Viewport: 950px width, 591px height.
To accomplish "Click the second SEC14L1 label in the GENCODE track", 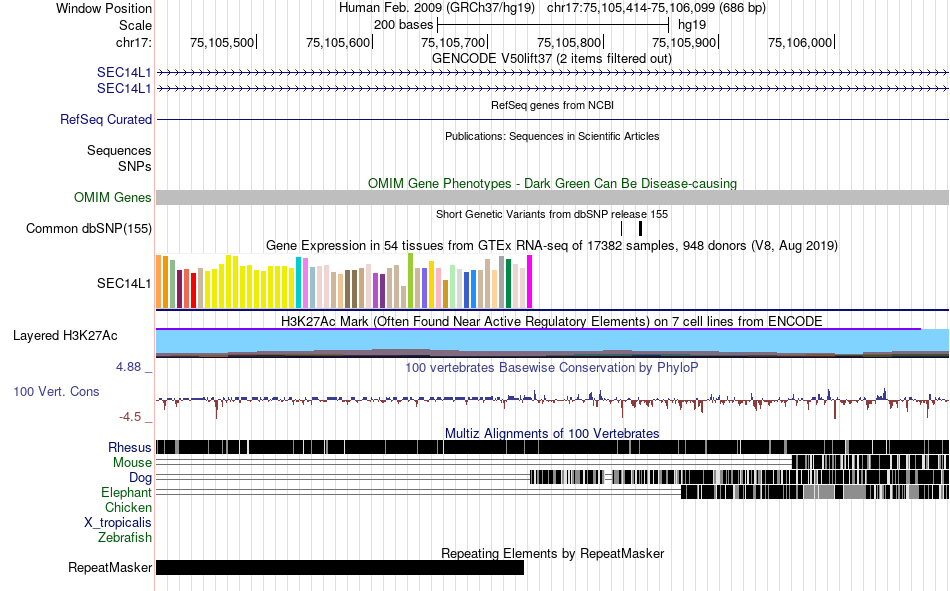I will (124, 88).
